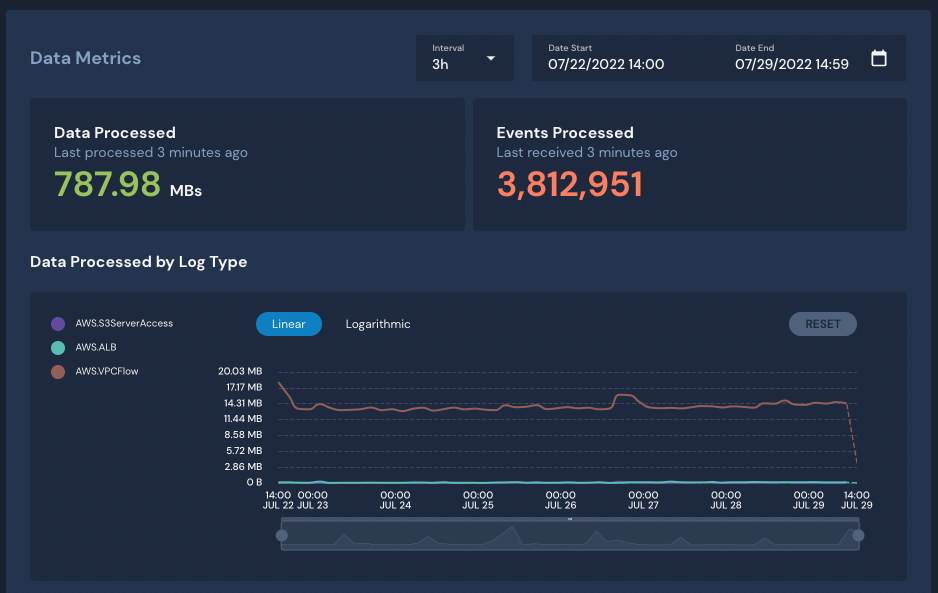The width and height of the screenshot is (938, 593).
Task: Click the left handle of the range selector
Action: (x=281, y=536)
